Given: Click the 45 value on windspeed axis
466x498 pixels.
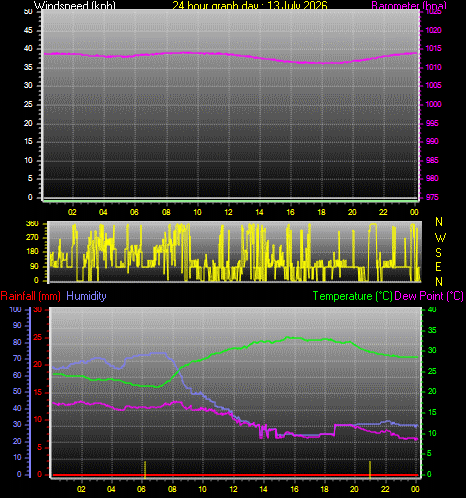Looking at the screenshot, I should (28, 30).
